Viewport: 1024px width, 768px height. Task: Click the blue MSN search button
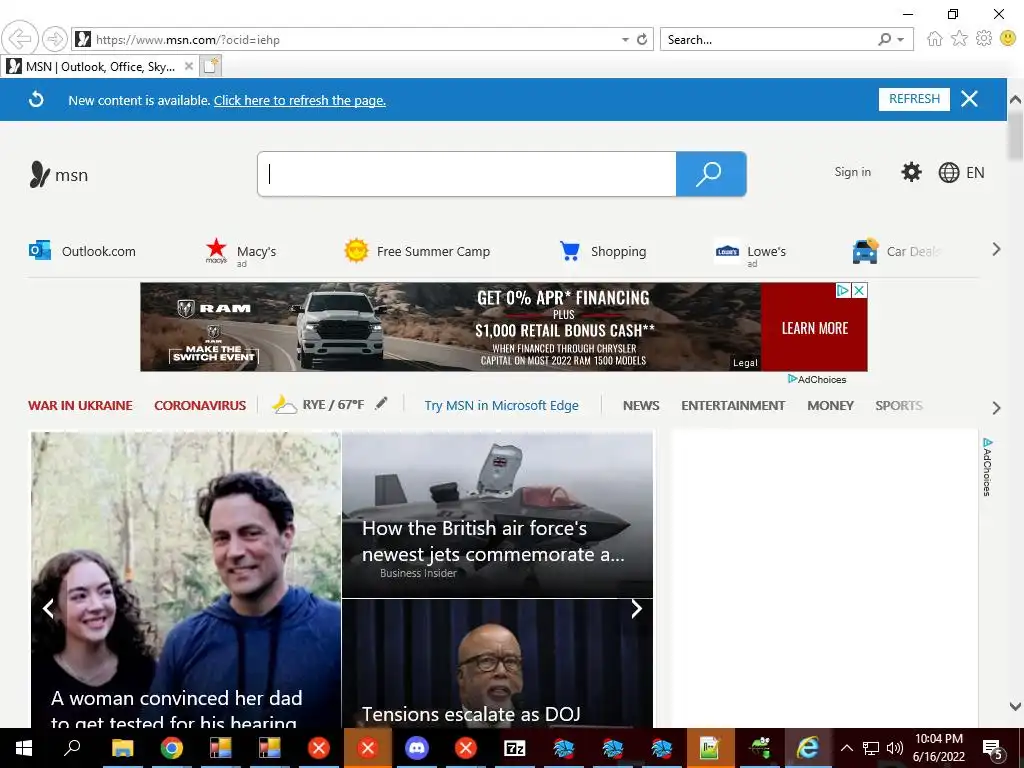tap(711, 174)
